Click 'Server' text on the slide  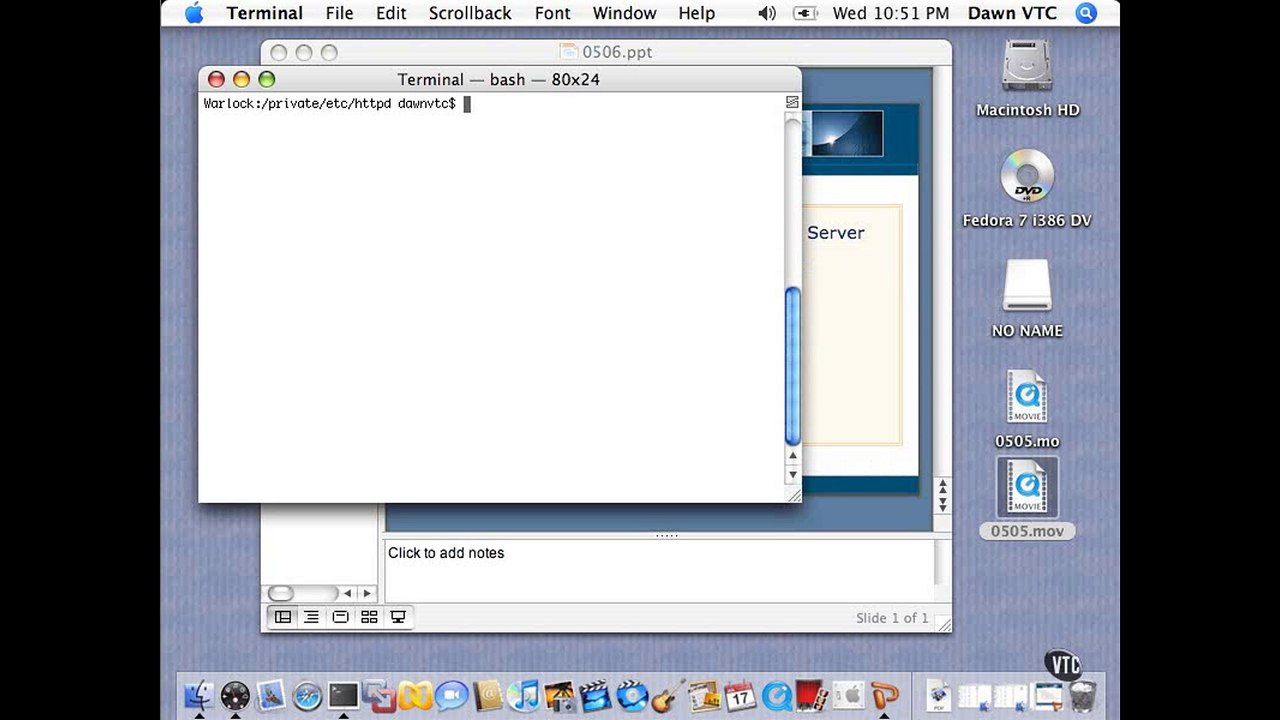point(836,232)
